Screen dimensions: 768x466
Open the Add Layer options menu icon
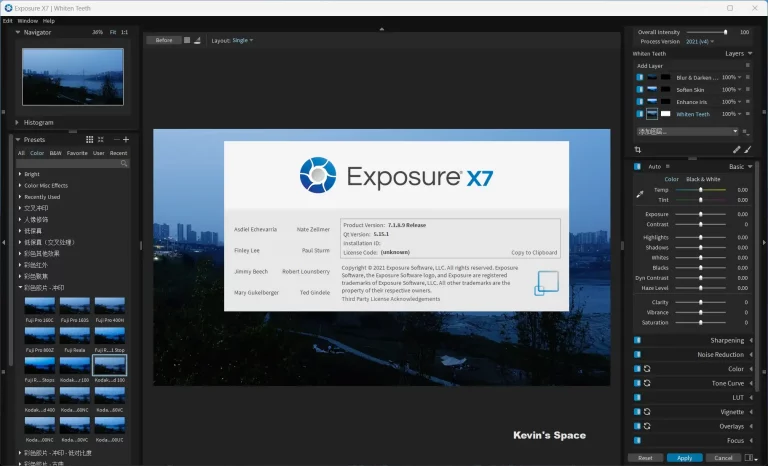coord(747,65)
